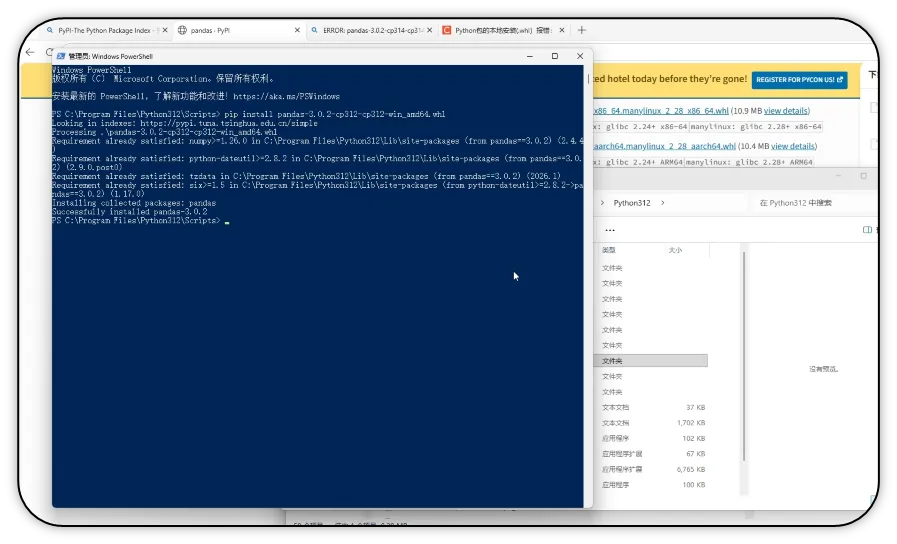Close the ERROR: pandas-3.0.2 tab
Image resolution: width=897 pixels, height=544 pixels.
(430, 30)
